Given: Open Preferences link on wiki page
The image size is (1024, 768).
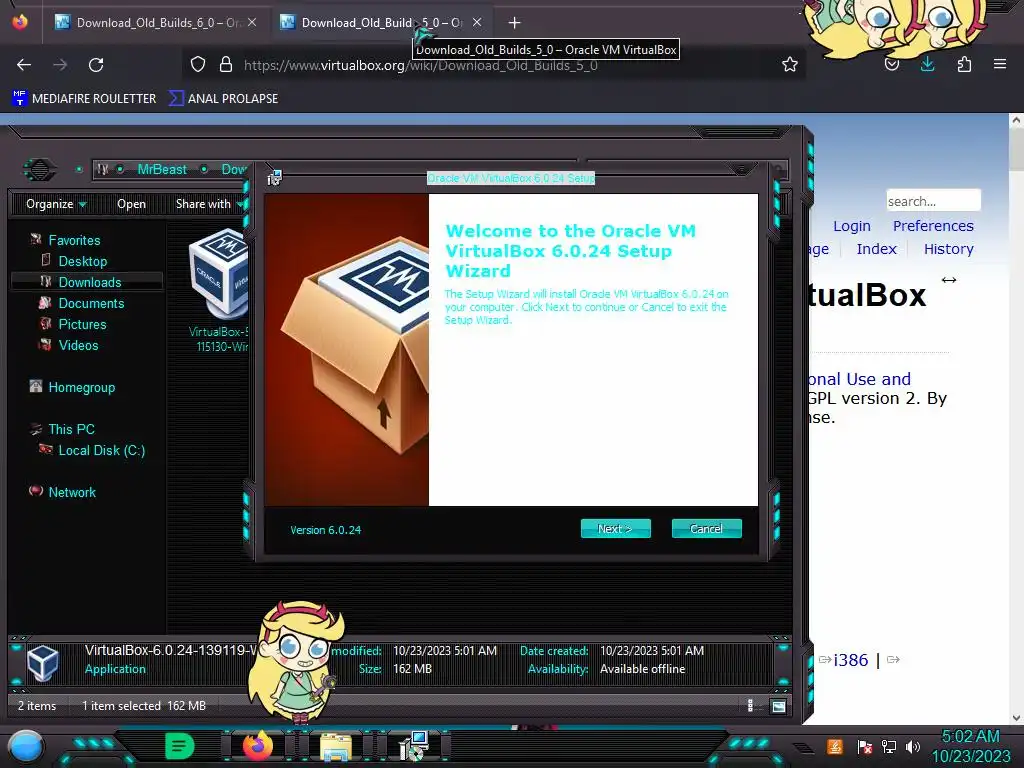Looking at the screenshot, I should click(x=933, y=226).
